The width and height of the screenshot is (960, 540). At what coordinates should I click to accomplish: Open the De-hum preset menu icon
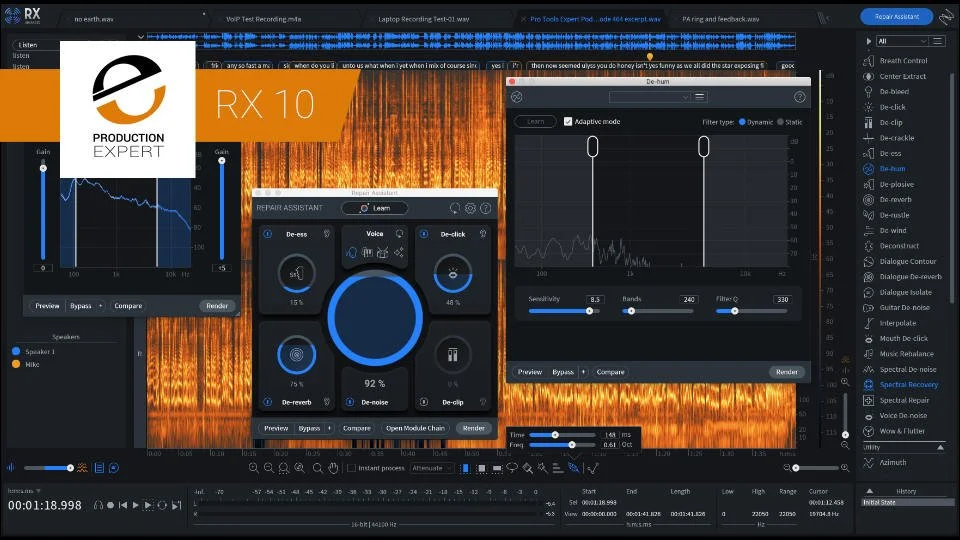click(x=700, y=97)
